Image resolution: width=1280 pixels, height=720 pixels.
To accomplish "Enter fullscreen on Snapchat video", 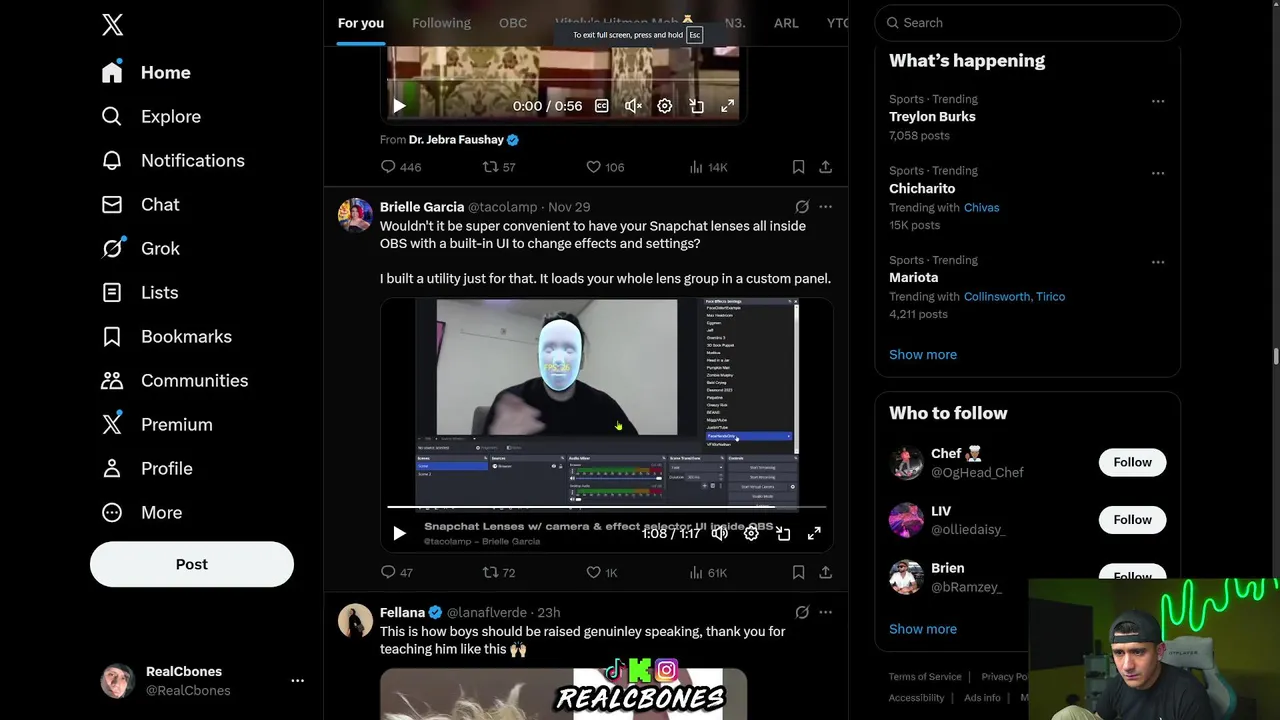I will pyautogui.click(x=814, y=534).
